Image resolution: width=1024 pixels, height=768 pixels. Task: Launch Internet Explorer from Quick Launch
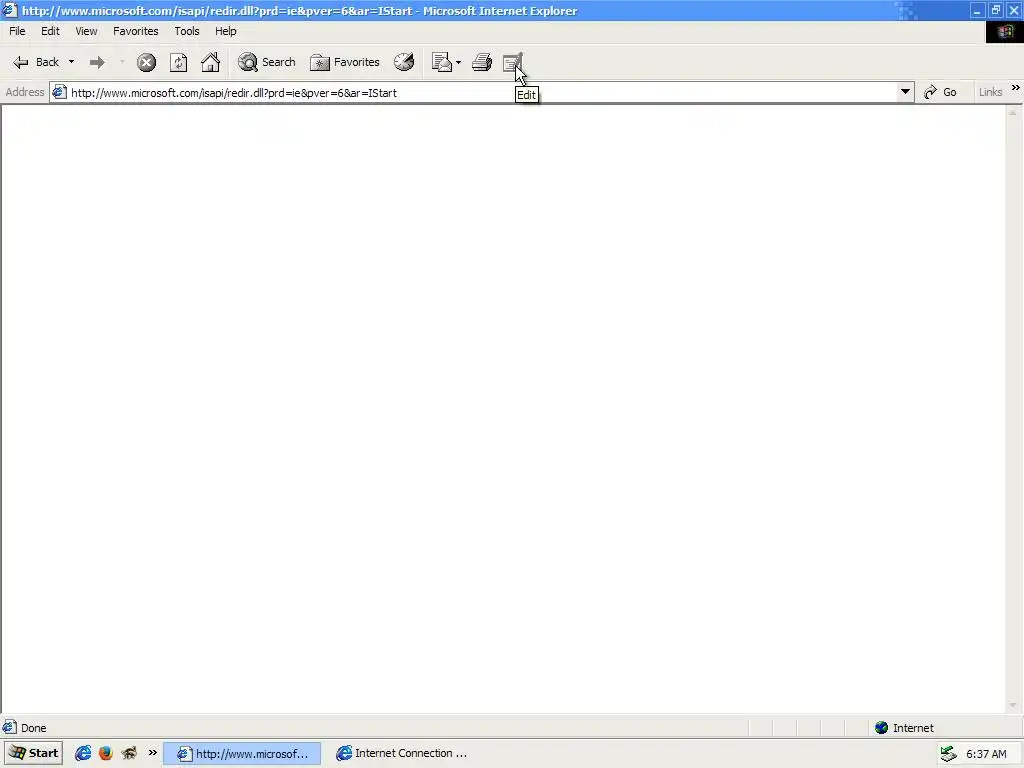(83, 753)
